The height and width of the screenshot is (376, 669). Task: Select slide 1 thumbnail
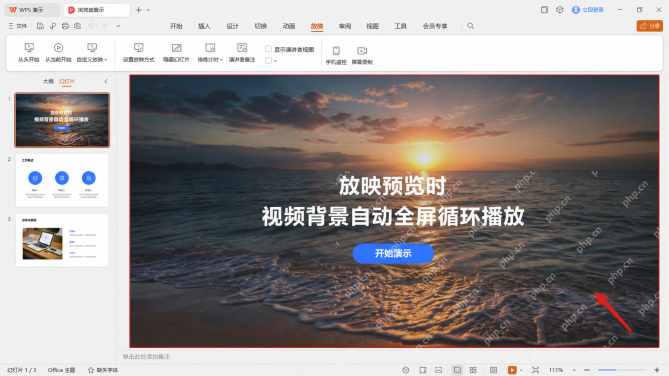62,120
